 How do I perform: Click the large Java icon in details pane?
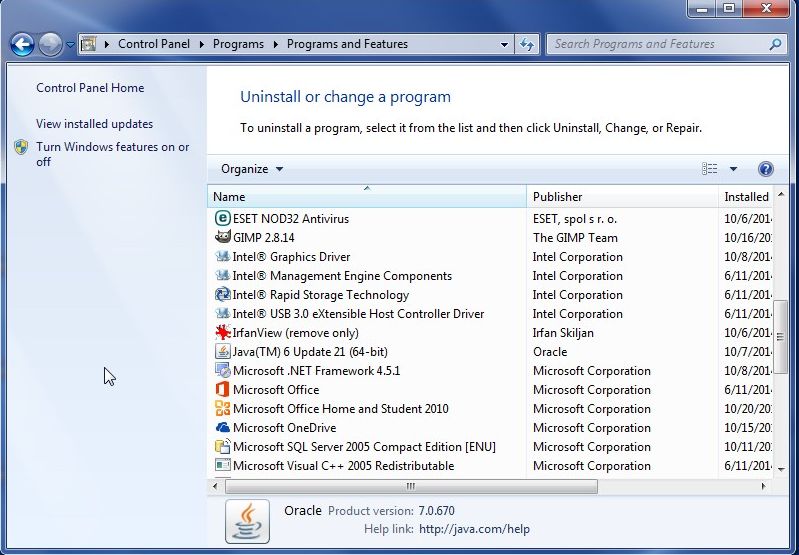point(248,521)
